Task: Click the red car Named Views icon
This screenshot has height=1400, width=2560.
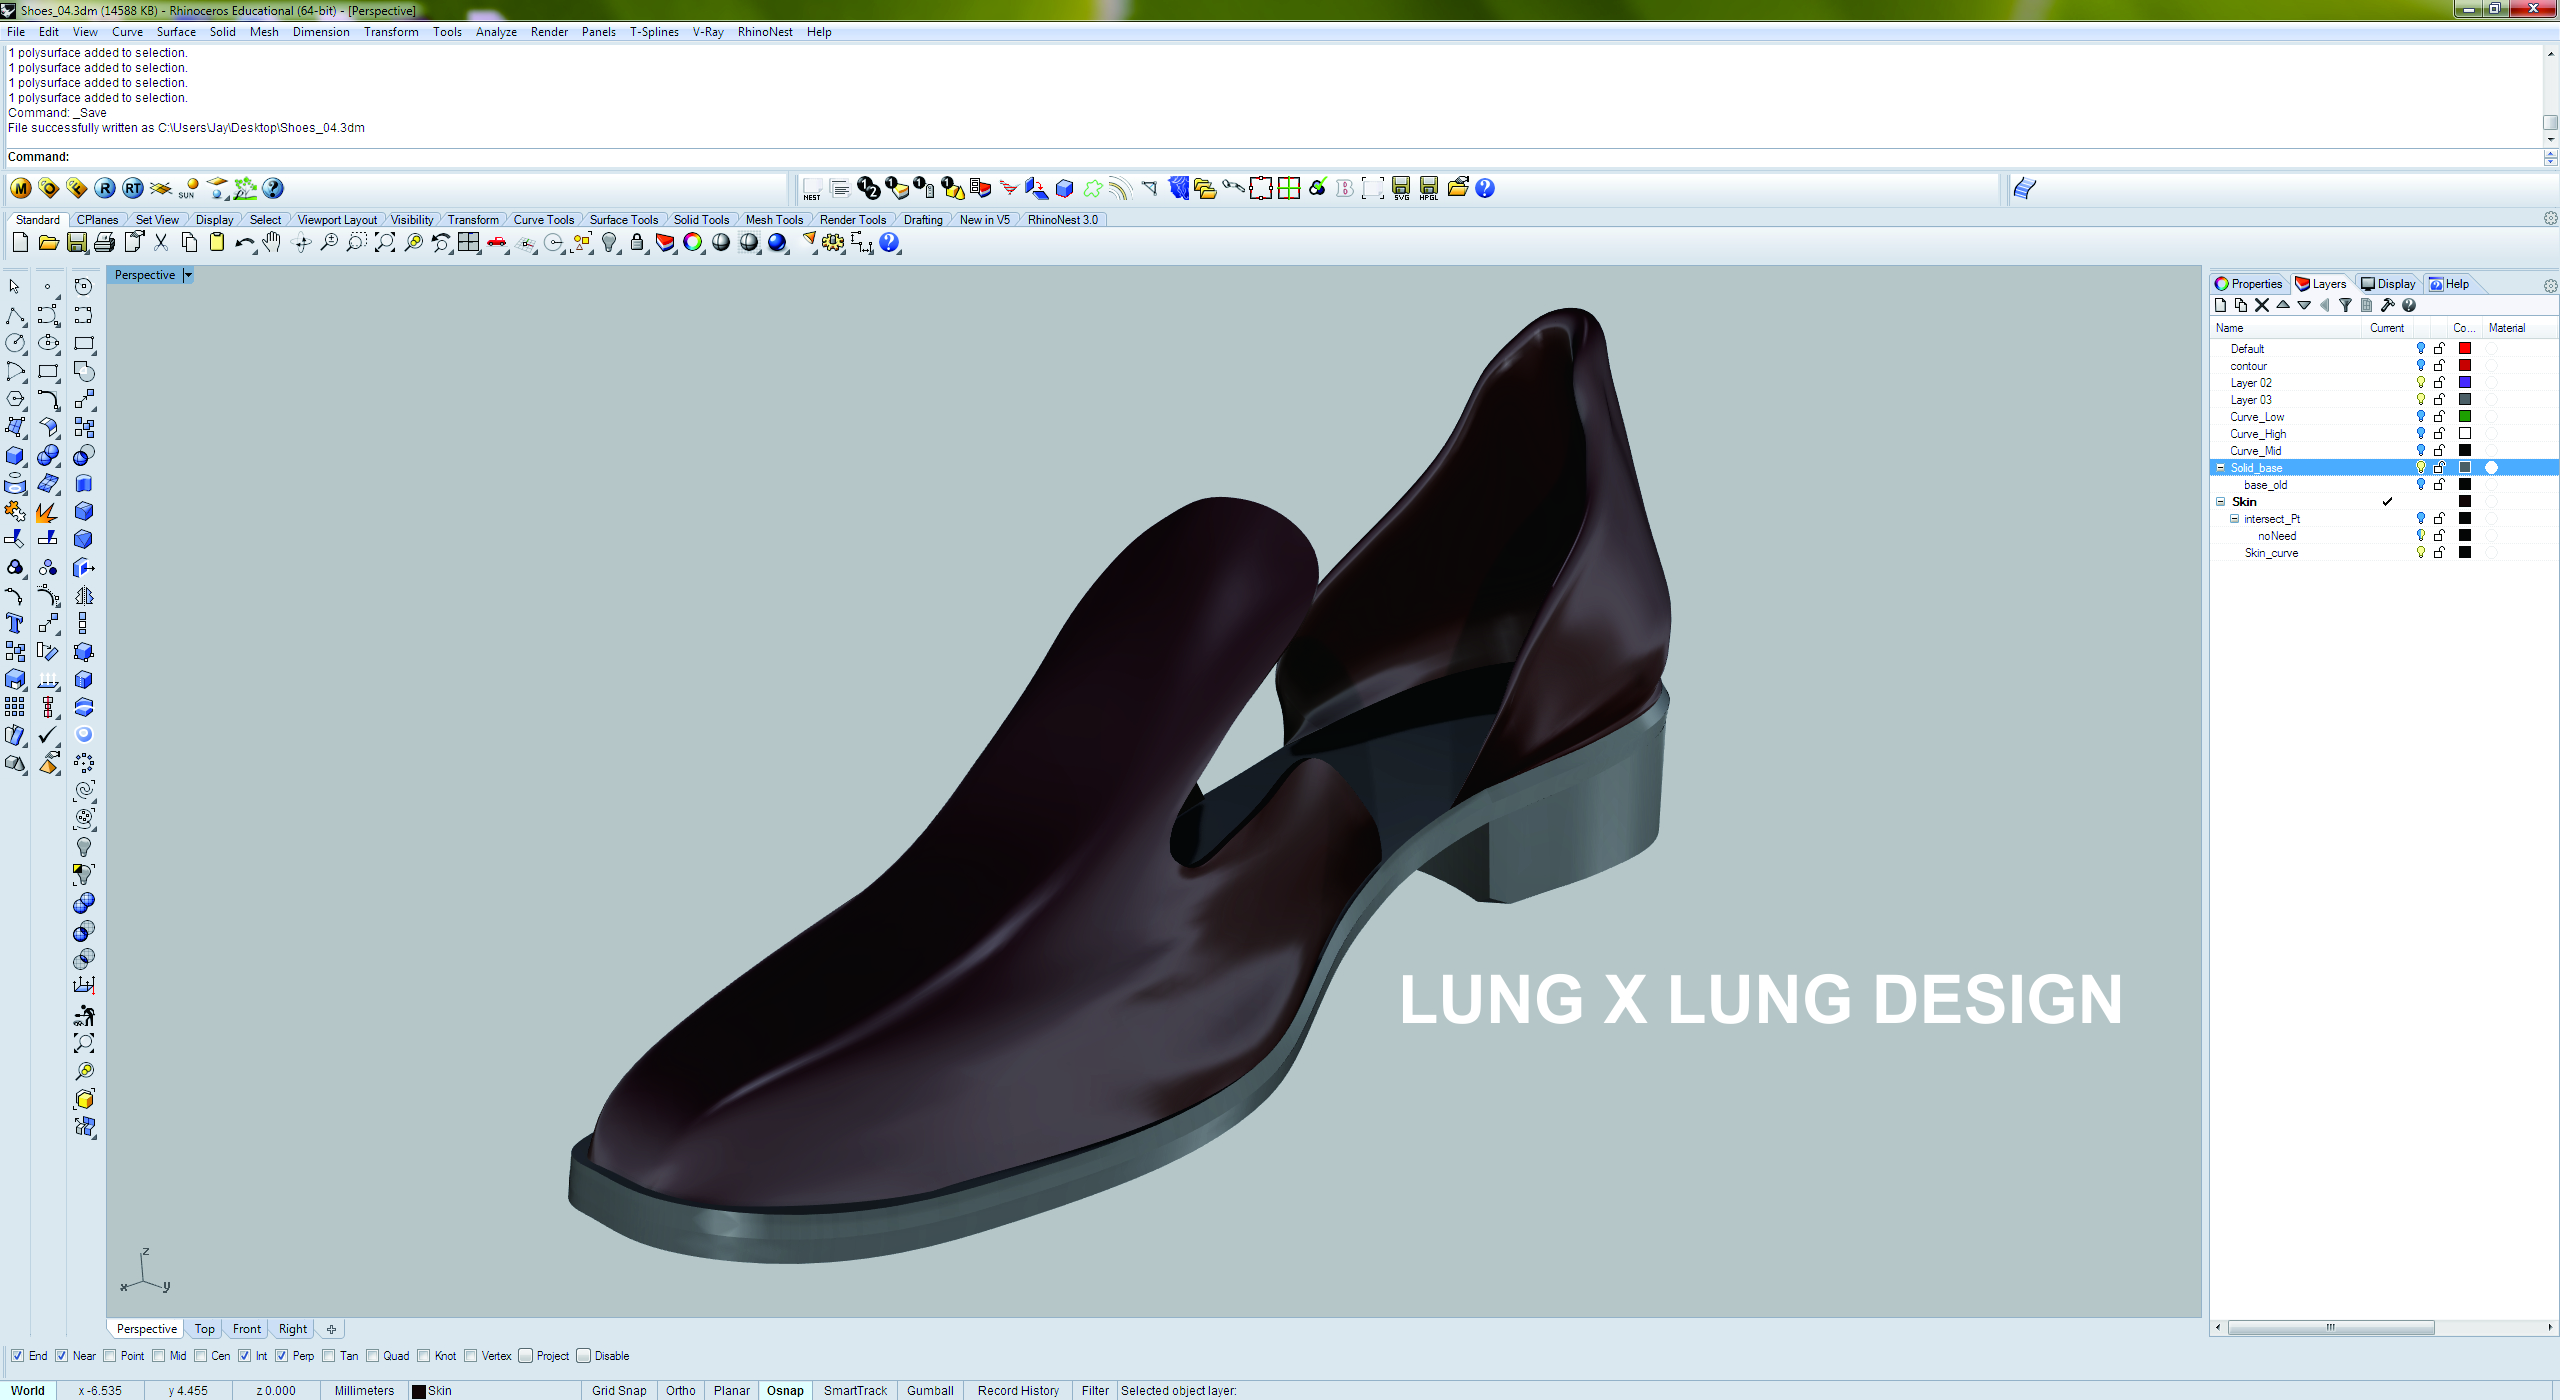Action: (497, 243)
